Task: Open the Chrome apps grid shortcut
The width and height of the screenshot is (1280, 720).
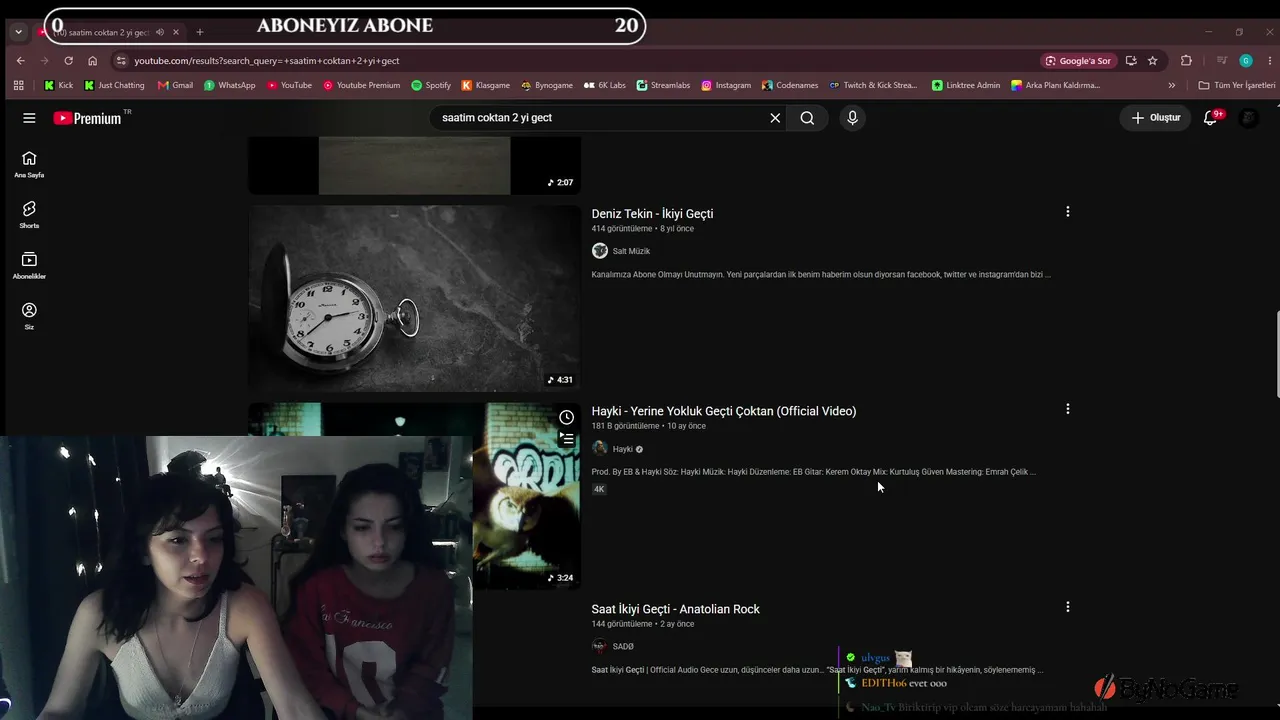Action: tap(18, 85)
